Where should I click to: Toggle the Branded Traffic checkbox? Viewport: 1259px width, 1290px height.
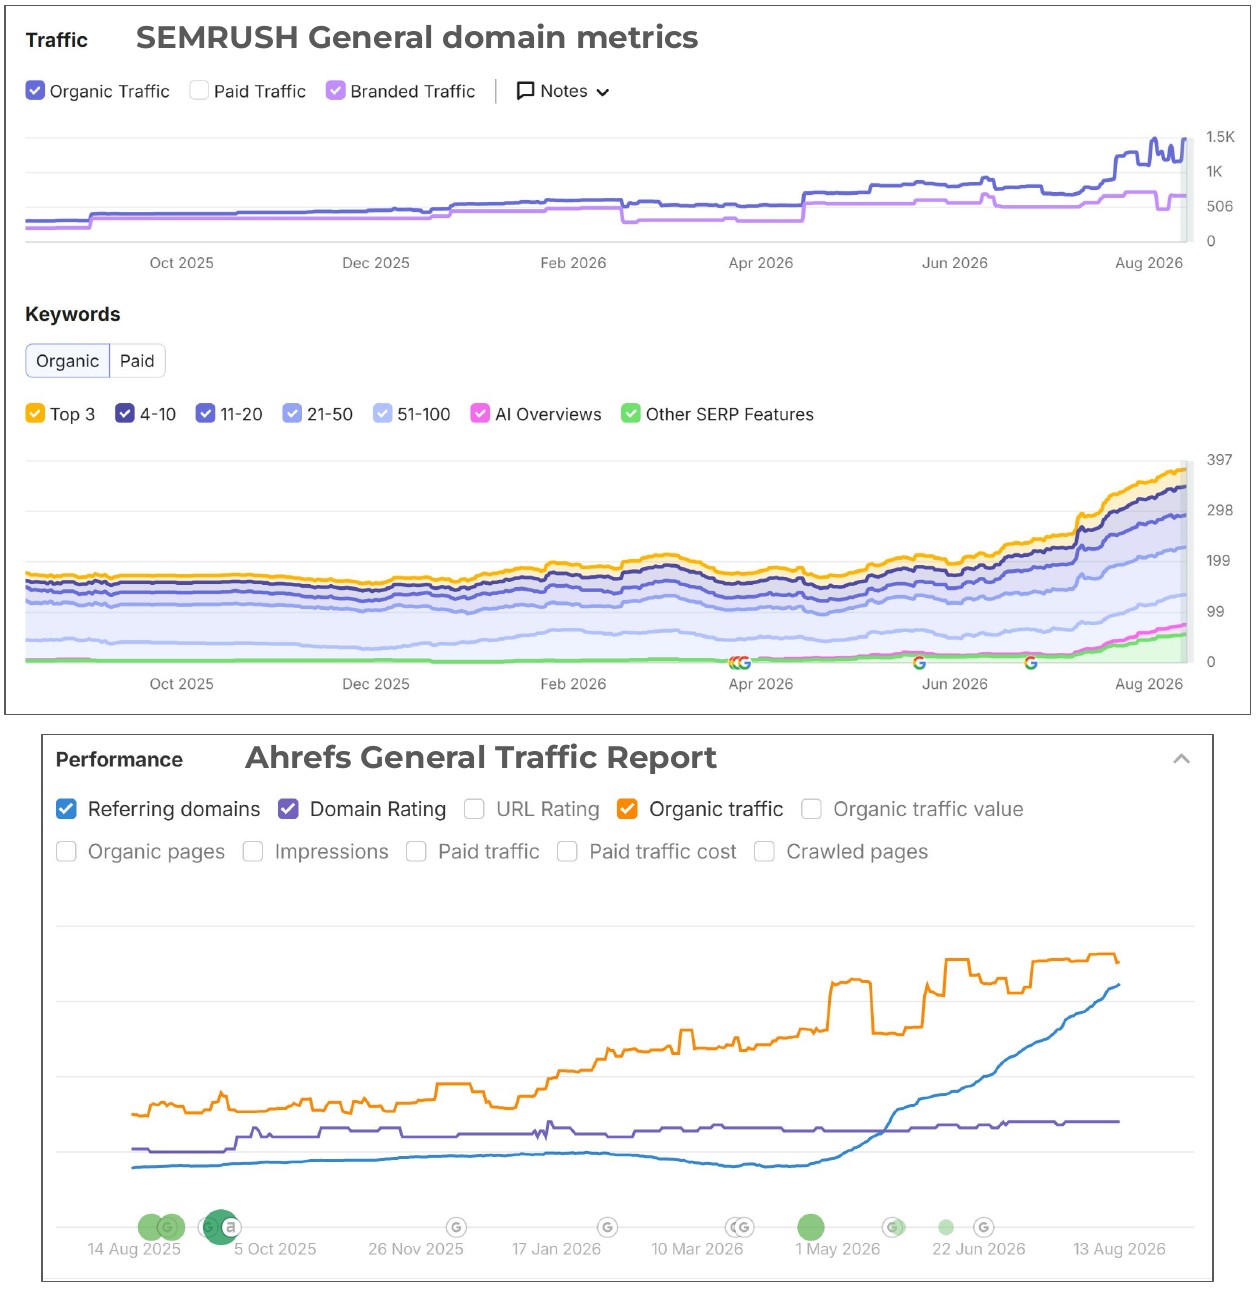(336, 90)
